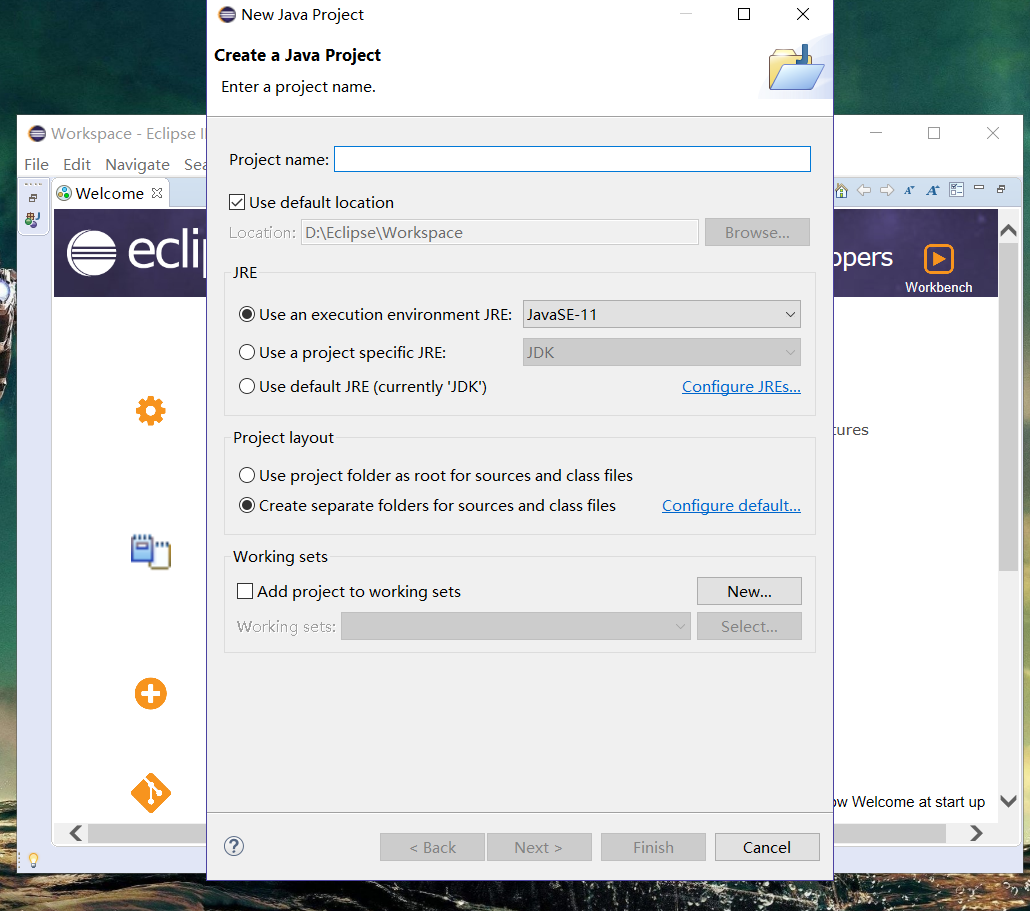
Task: Select Use default JRE radio button
Action: (x=247, y=386)
